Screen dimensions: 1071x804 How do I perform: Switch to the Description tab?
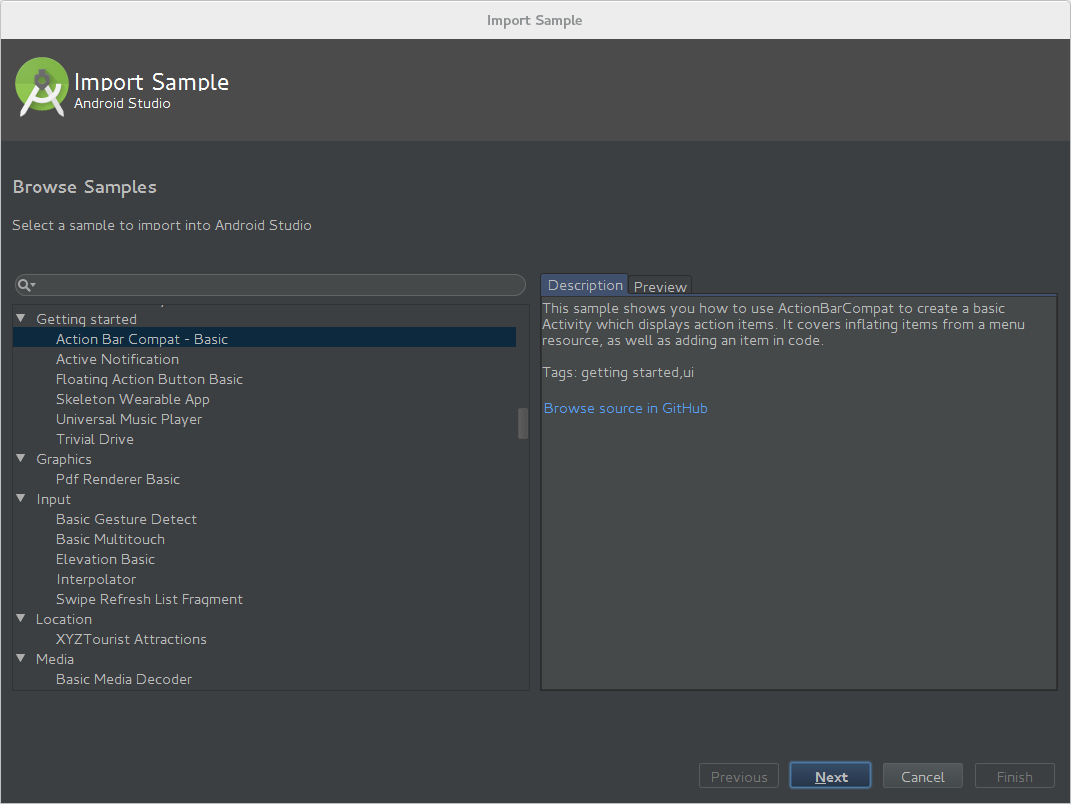(585, 285)
